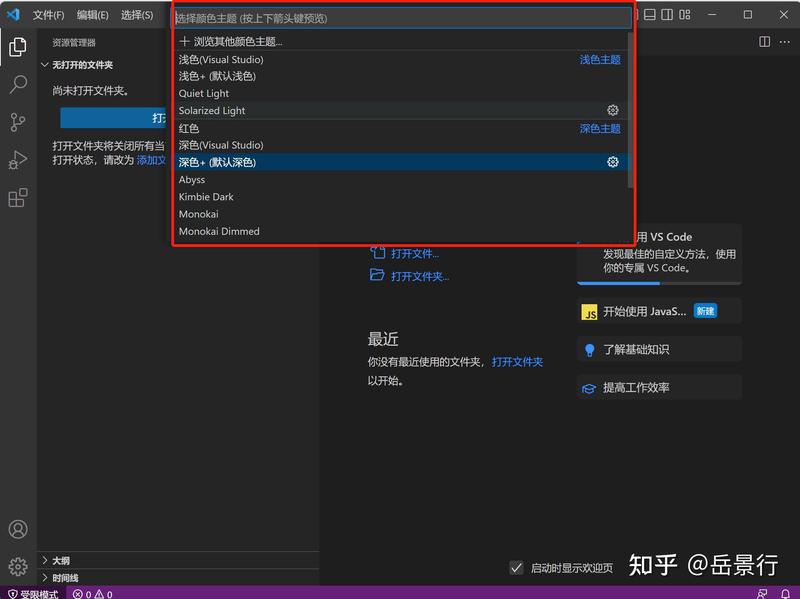This screenshot has height=599, width=800.
Task: Click the blue open folder button in Explorer
Action: 115,118
